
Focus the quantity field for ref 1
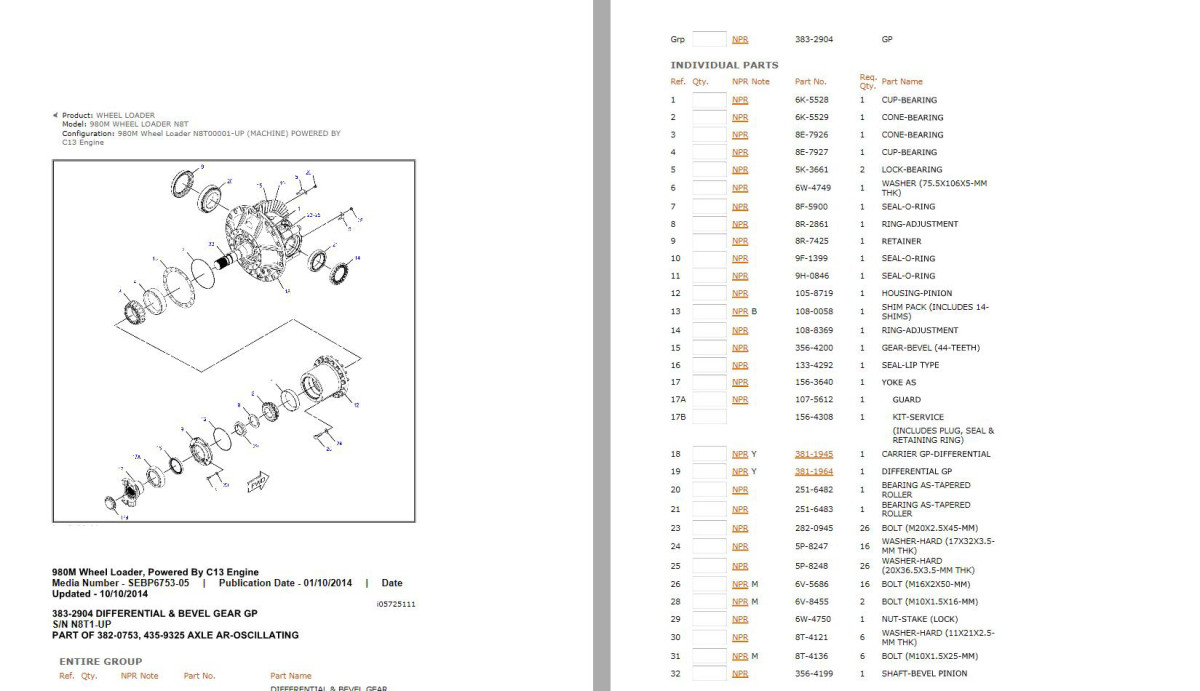(x=709, y=100)
